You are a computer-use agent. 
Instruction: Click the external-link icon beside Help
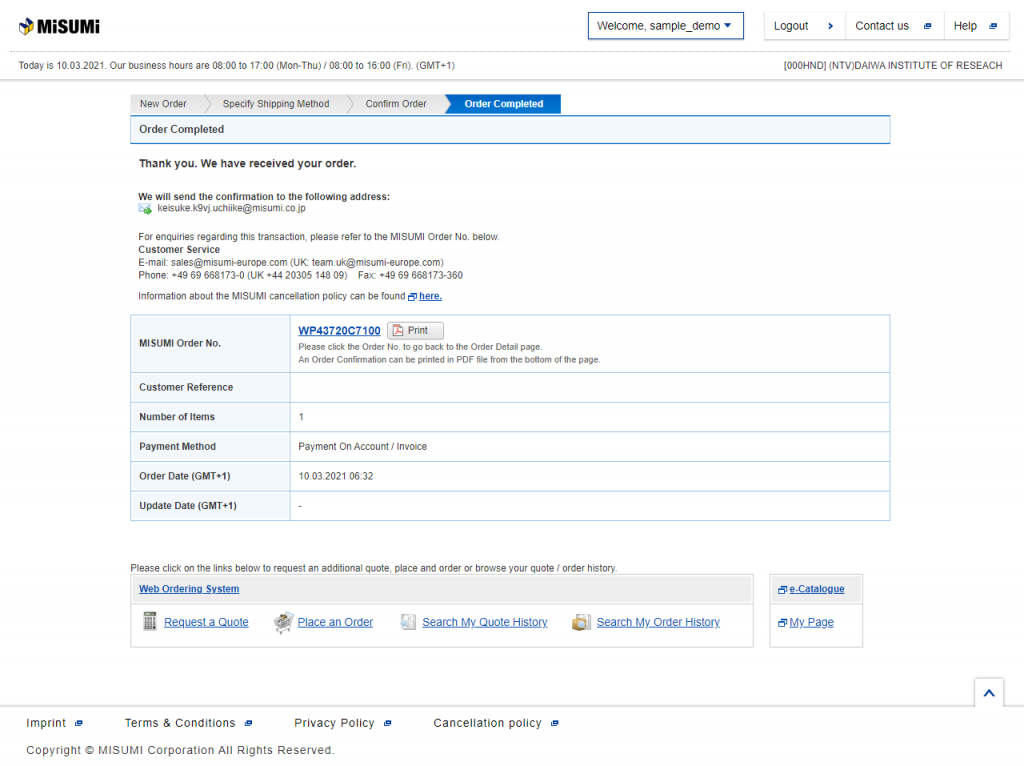click(993, 26)
